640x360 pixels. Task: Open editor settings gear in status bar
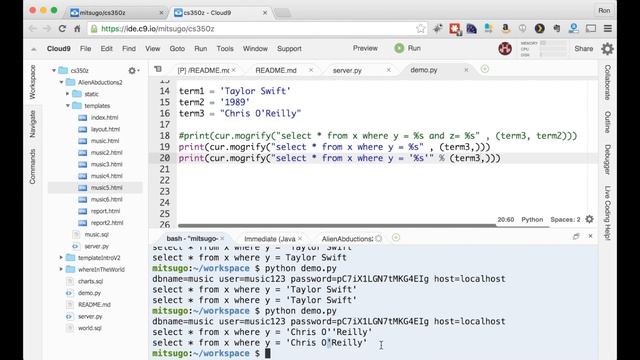tap(589, 219)
